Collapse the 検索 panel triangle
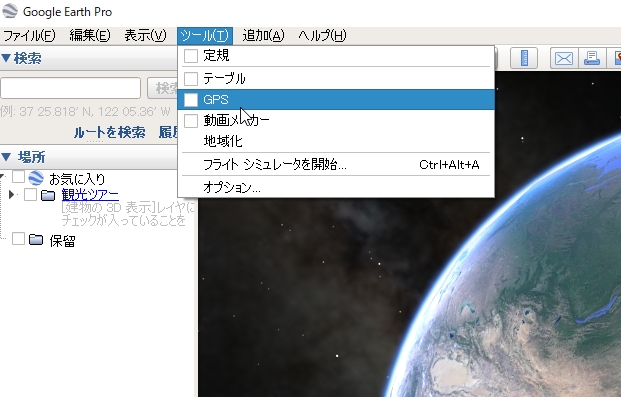 tap(6, 58)
